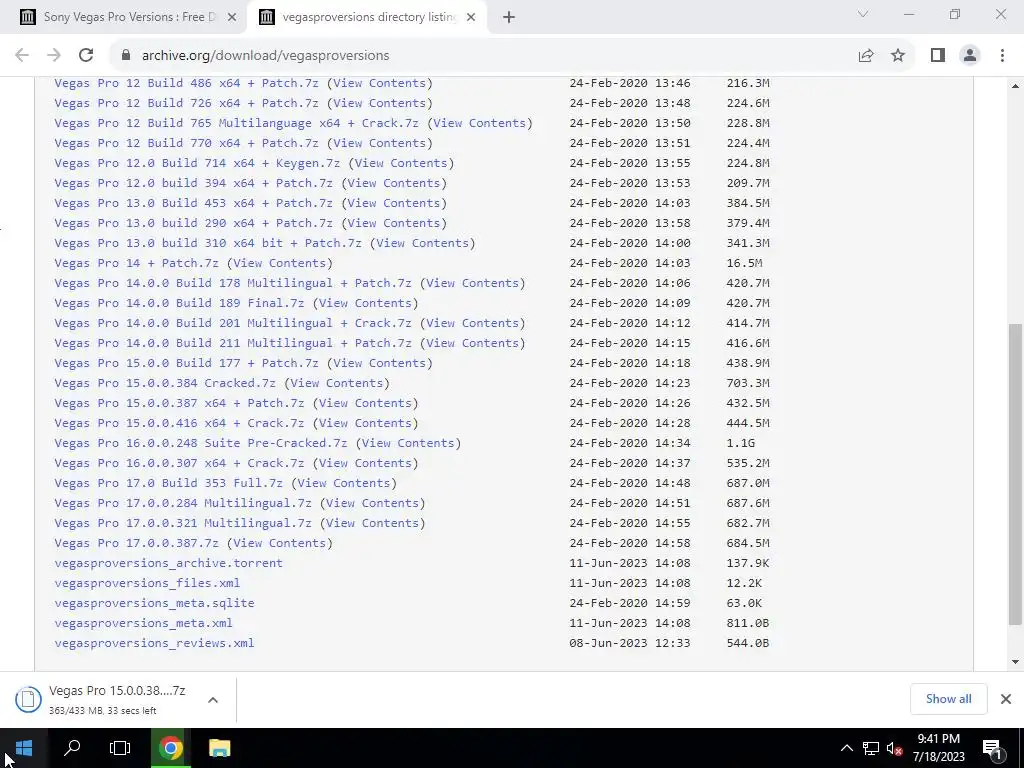View Contents of Vegas Pro 15.0.0.387 x64

coord(365,403)
